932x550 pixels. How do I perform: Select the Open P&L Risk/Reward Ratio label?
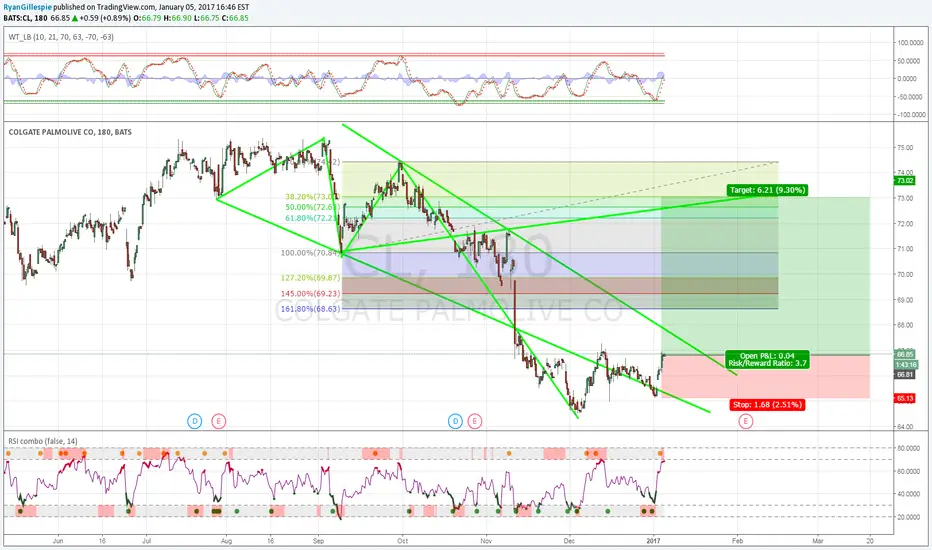click(767, 359)
